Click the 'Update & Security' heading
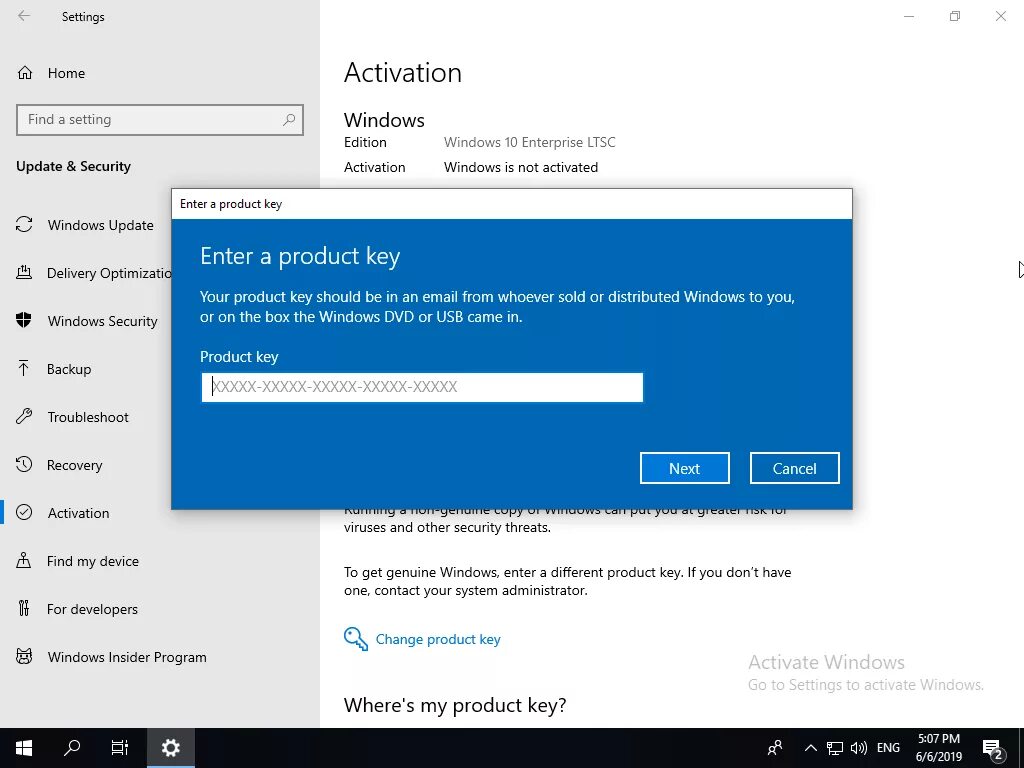The image size is (1024, 768). click(73, 166)
